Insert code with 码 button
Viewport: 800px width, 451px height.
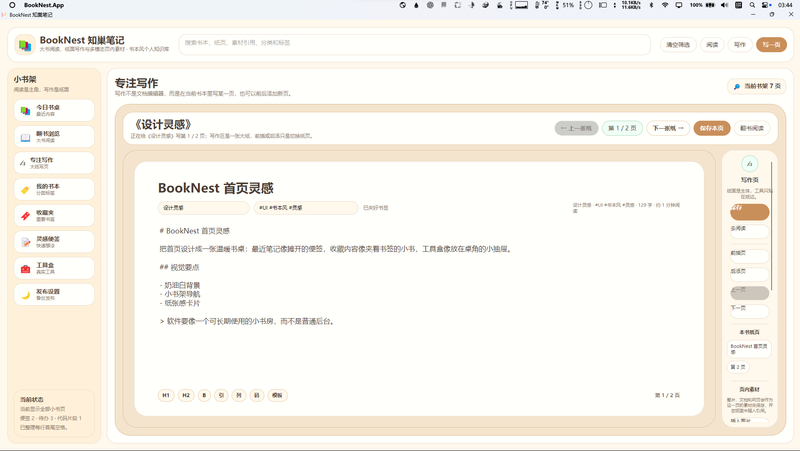pos(257,395)
